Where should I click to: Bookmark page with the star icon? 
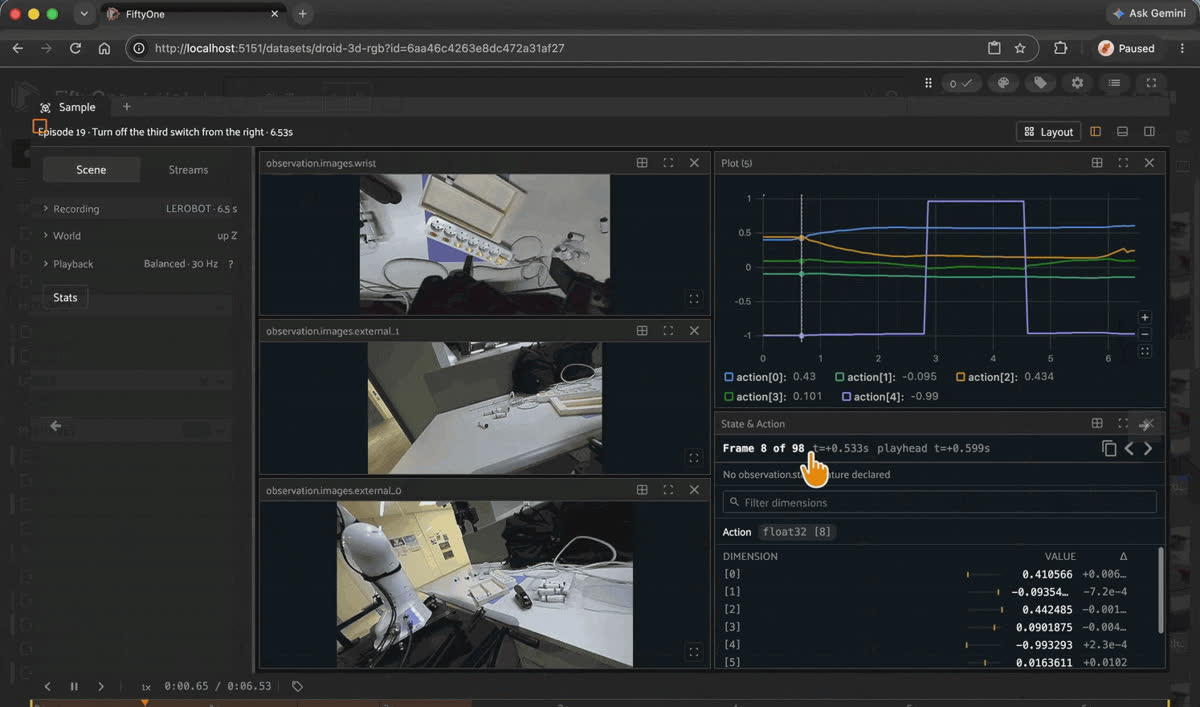coord(1020,48)
